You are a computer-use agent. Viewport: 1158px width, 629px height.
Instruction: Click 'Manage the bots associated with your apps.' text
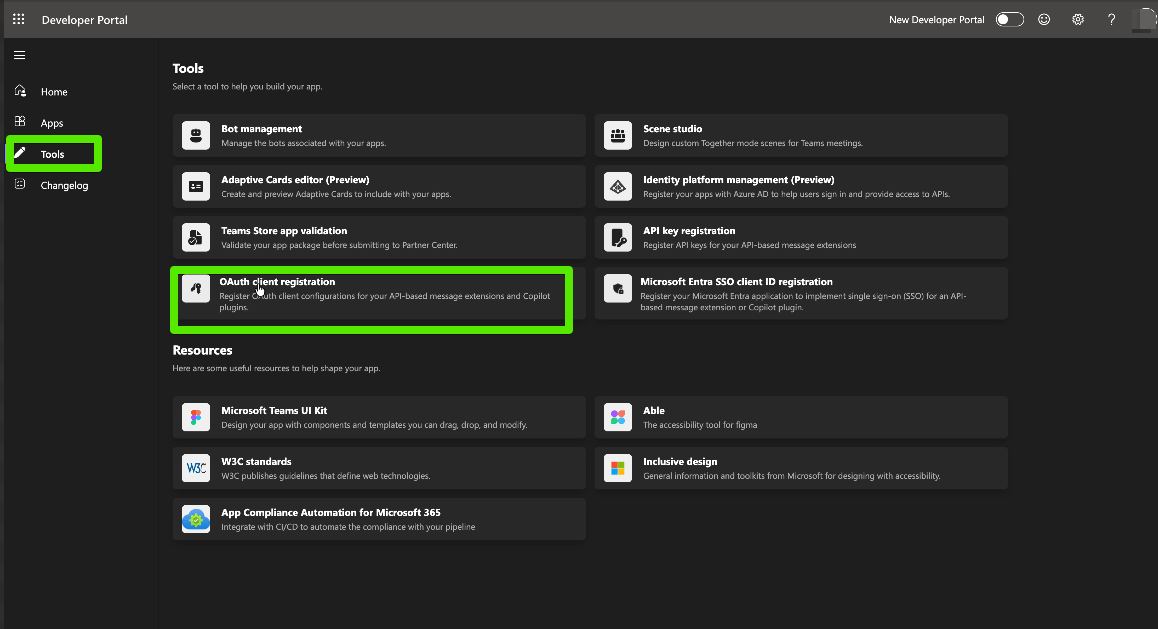[304, 143]
